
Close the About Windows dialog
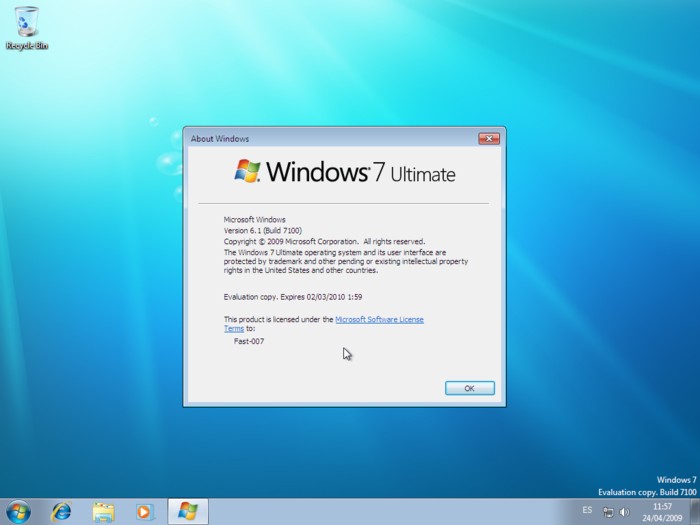[489, 138]
